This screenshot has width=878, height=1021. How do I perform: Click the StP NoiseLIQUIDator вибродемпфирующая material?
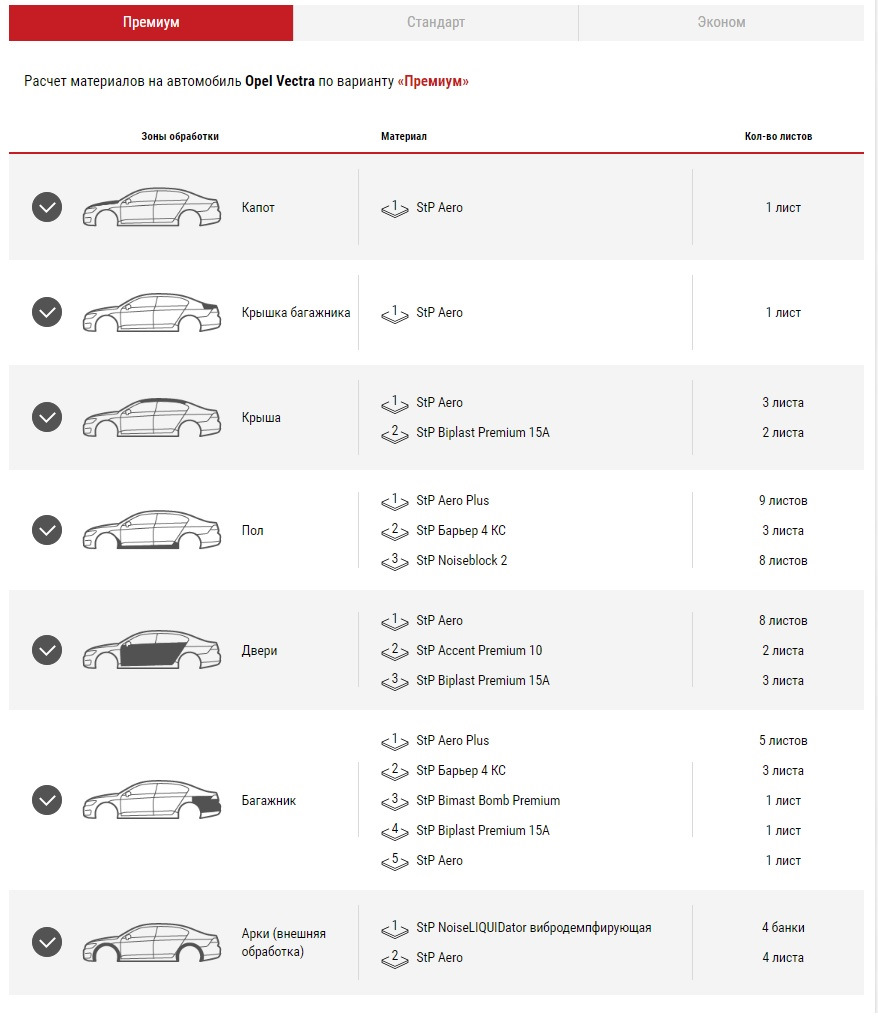pyautogui.click(x=533, y=927)
